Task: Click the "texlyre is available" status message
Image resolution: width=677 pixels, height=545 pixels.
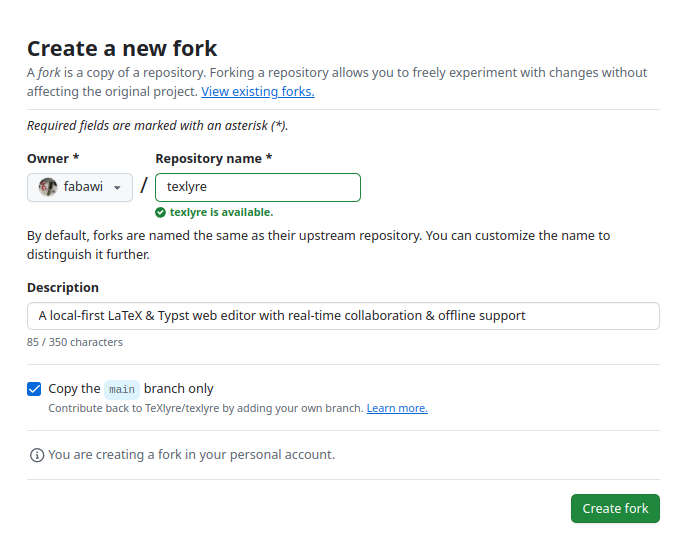Action: tap(221, 212)
